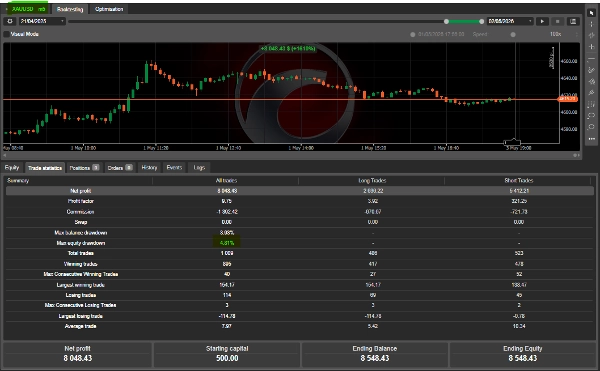This screenshot has width=600, height=371.
Task: Start the backtest with the play button
Action: click(542, 21)
